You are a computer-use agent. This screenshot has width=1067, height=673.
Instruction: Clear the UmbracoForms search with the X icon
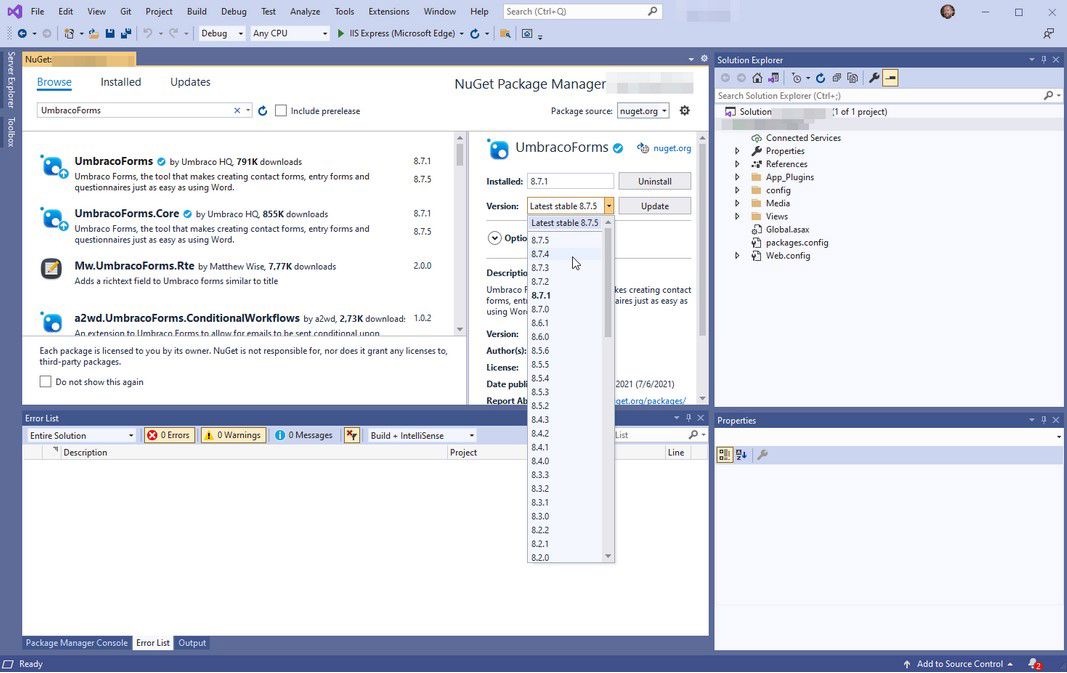click(238, 110)
